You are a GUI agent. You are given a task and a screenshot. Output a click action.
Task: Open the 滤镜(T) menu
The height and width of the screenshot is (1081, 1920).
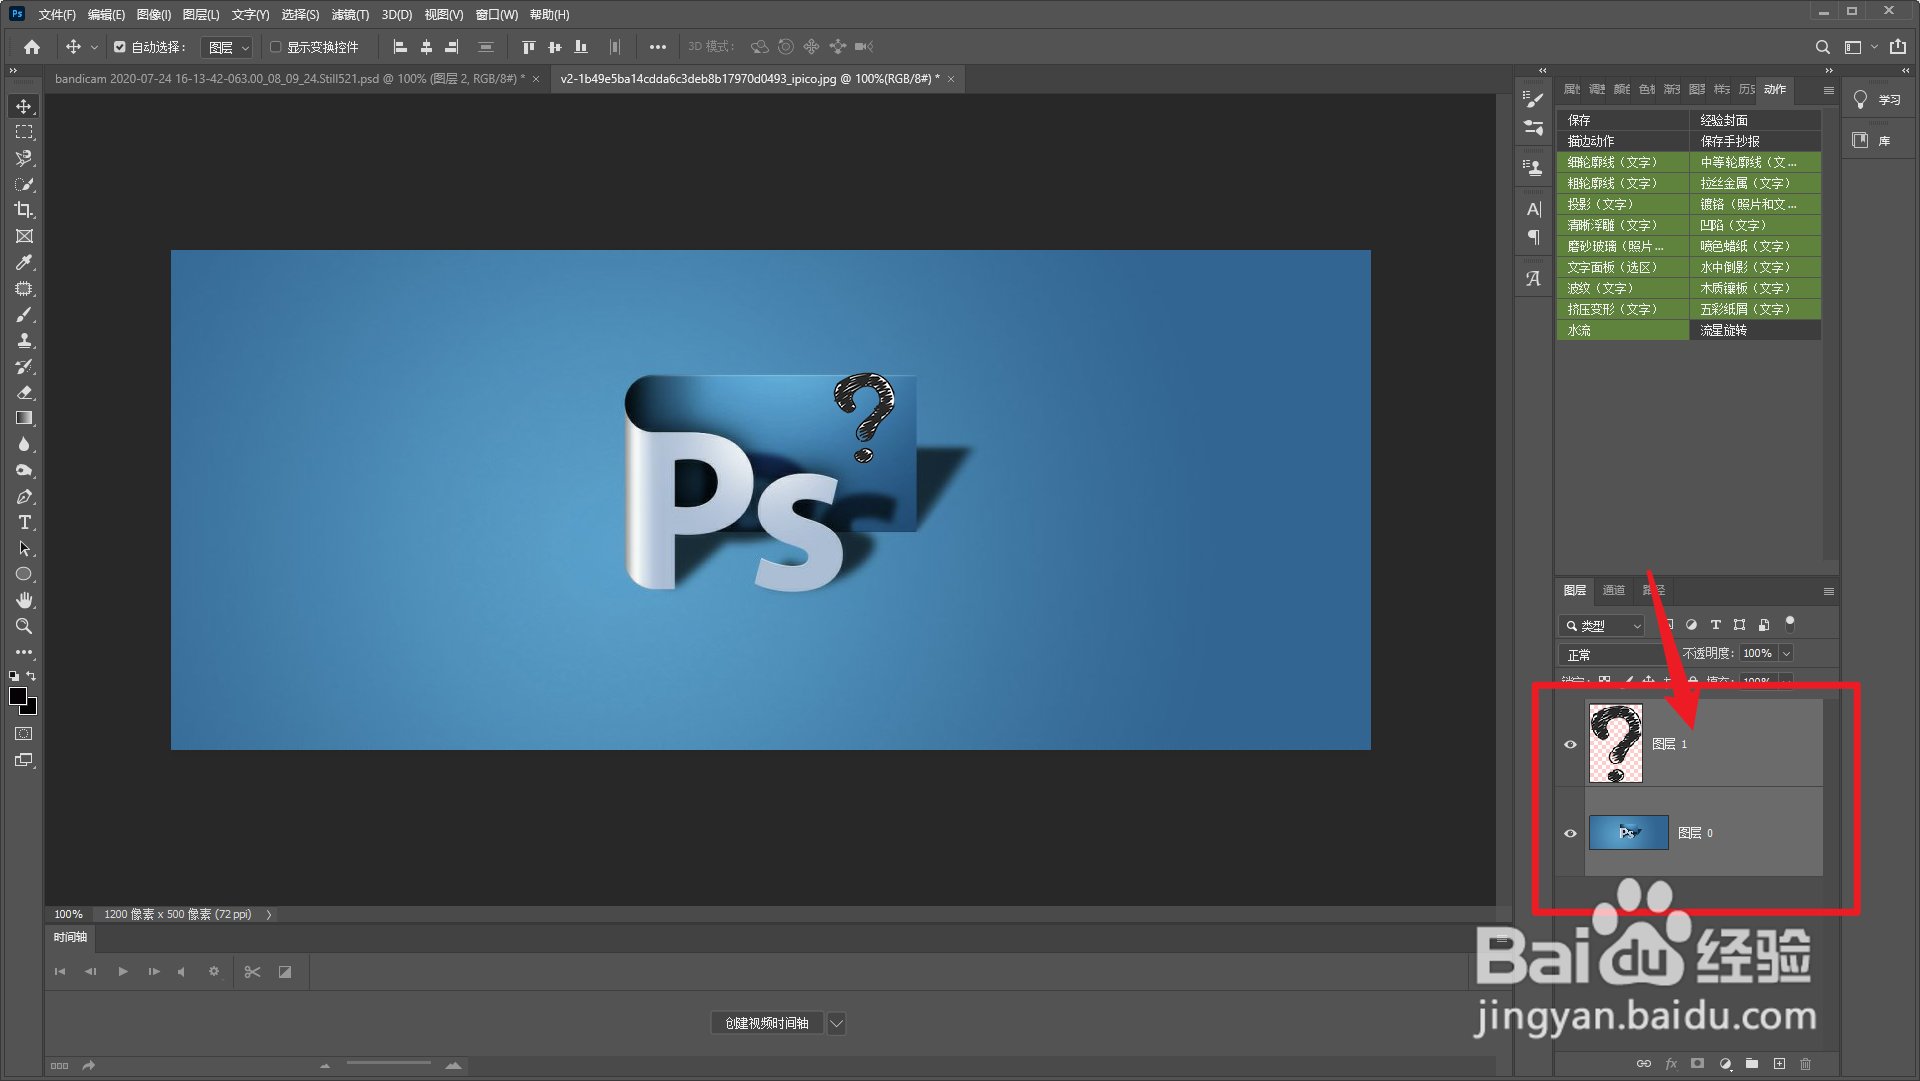tap(350, 15)
